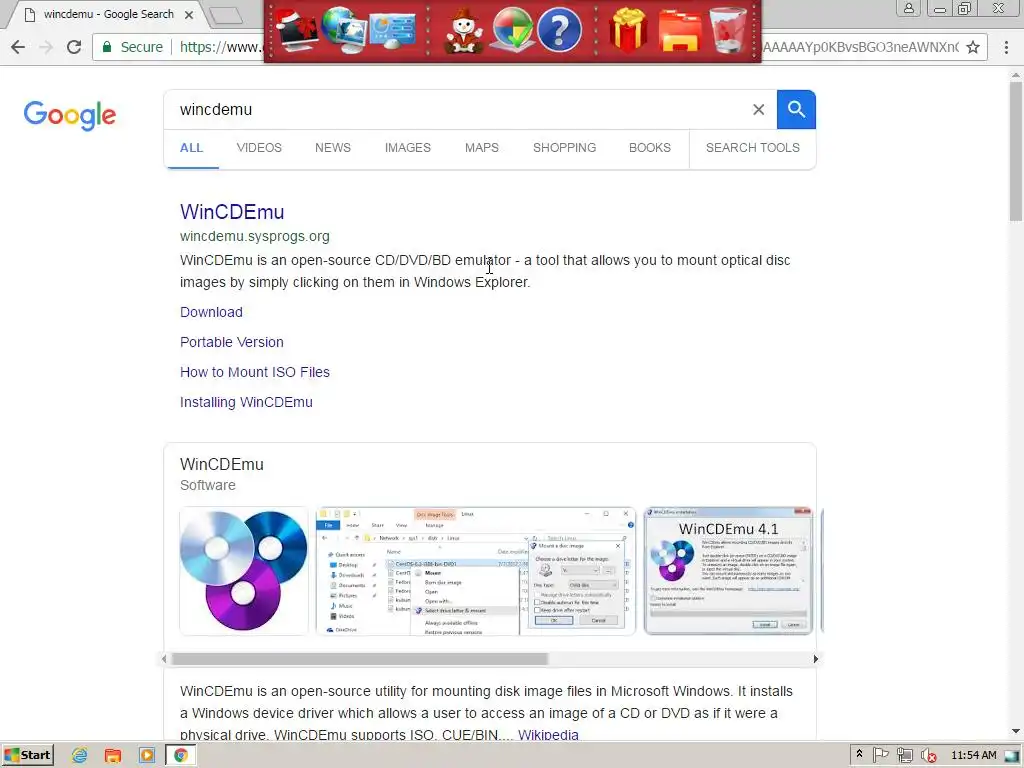1024x768 pixels.
Task: Switch to the BOOKS tab
Action: coord(650,148)
